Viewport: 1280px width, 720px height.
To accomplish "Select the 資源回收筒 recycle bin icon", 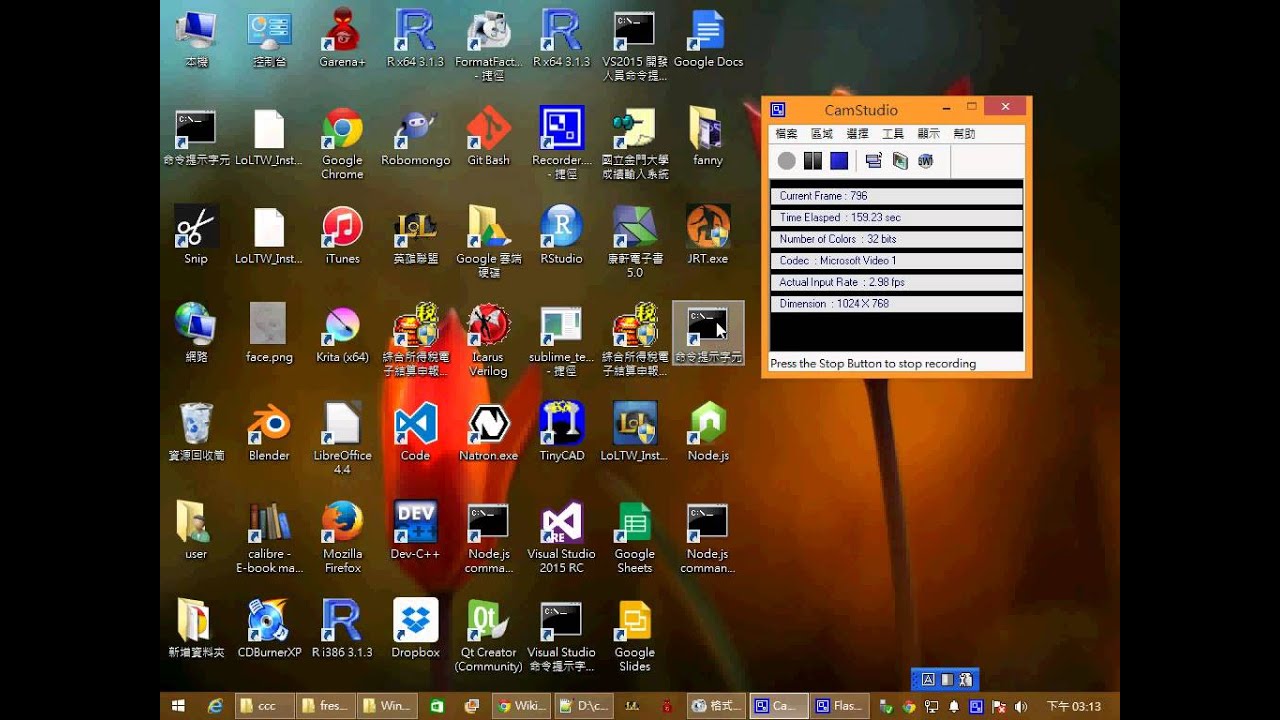I will coord(196,432).
